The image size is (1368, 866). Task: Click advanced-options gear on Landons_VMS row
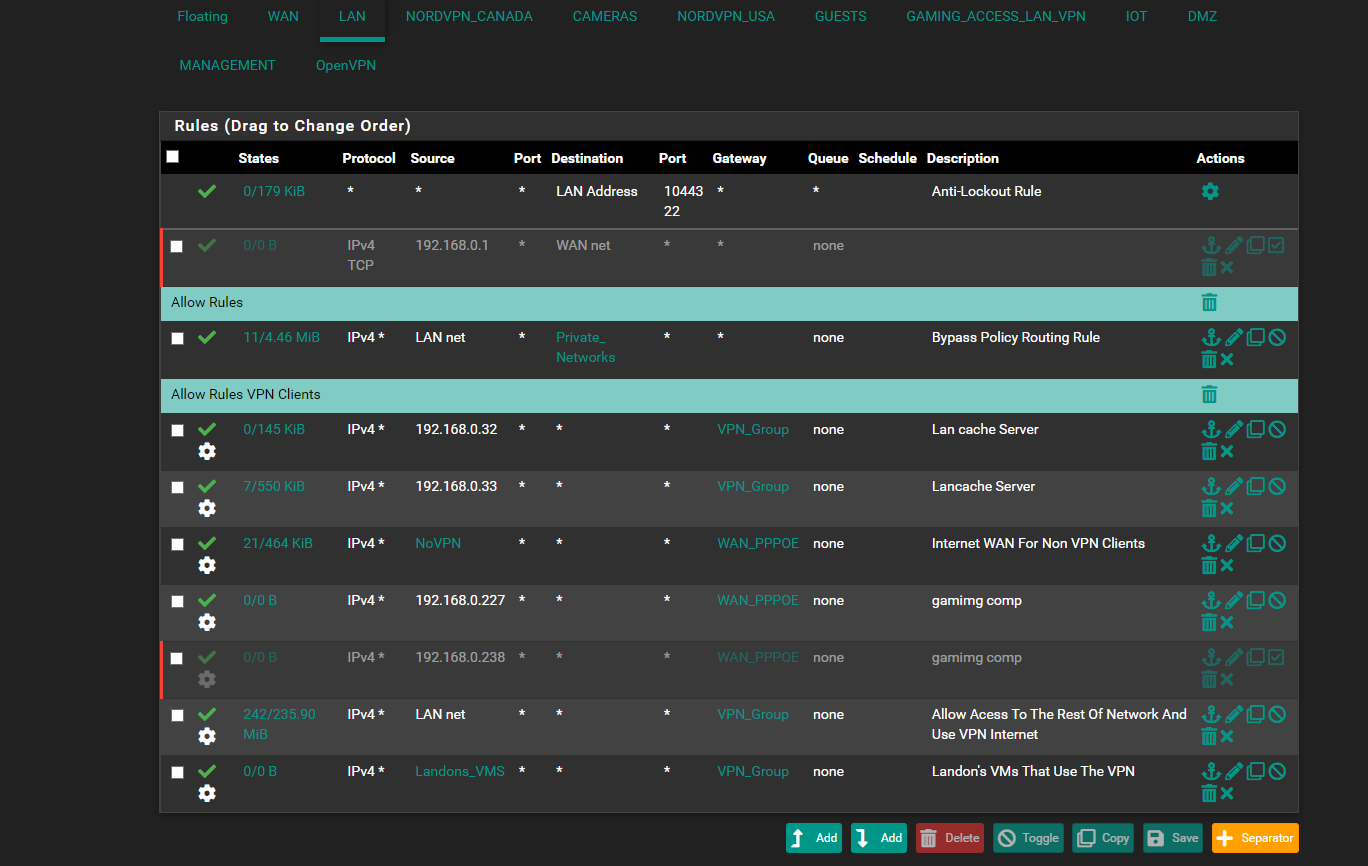(207, 793)
